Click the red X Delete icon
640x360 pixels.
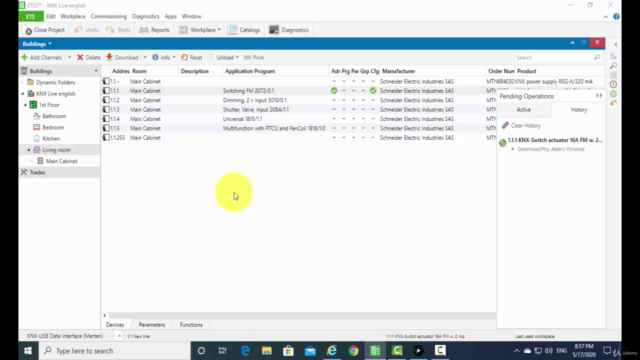(80, 58)
